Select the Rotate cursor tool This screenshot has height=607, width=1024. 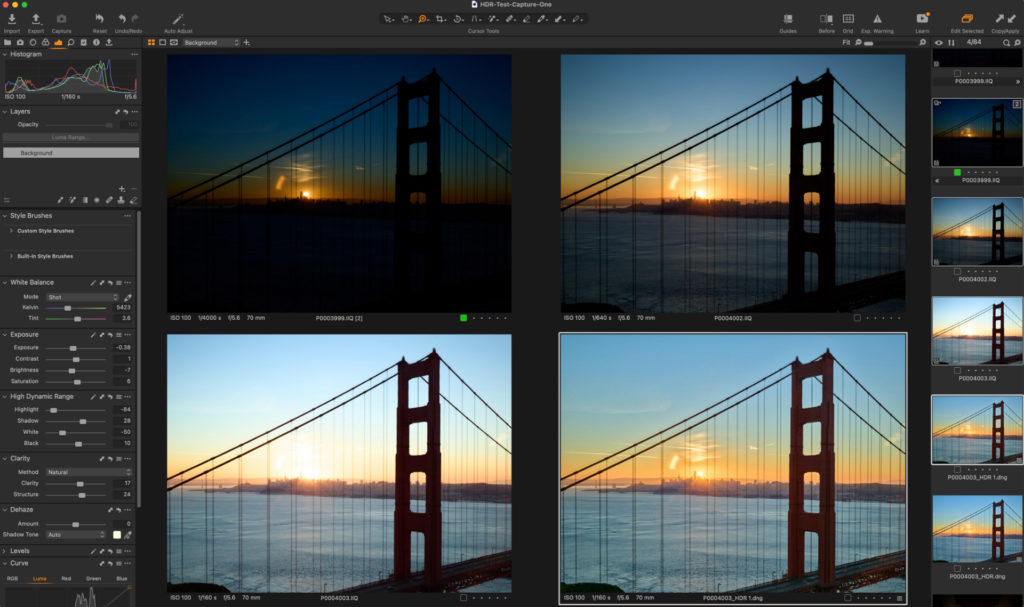coord(458,19)
